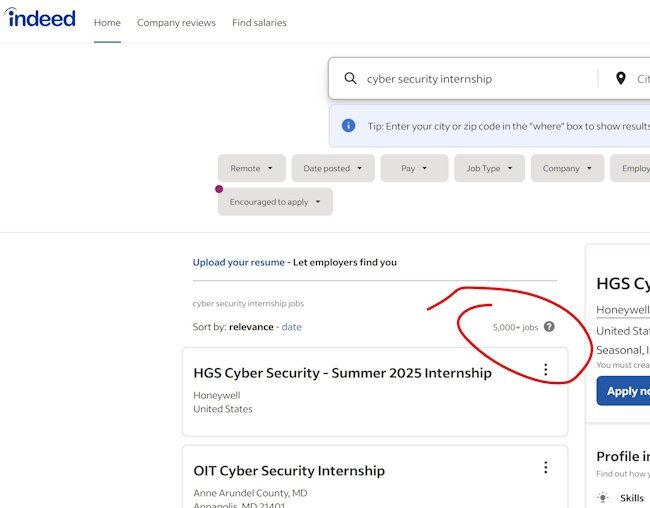This screenshot has width=650, height=508.
Task: Click the search magnifier icon
Action: point(350,79)
